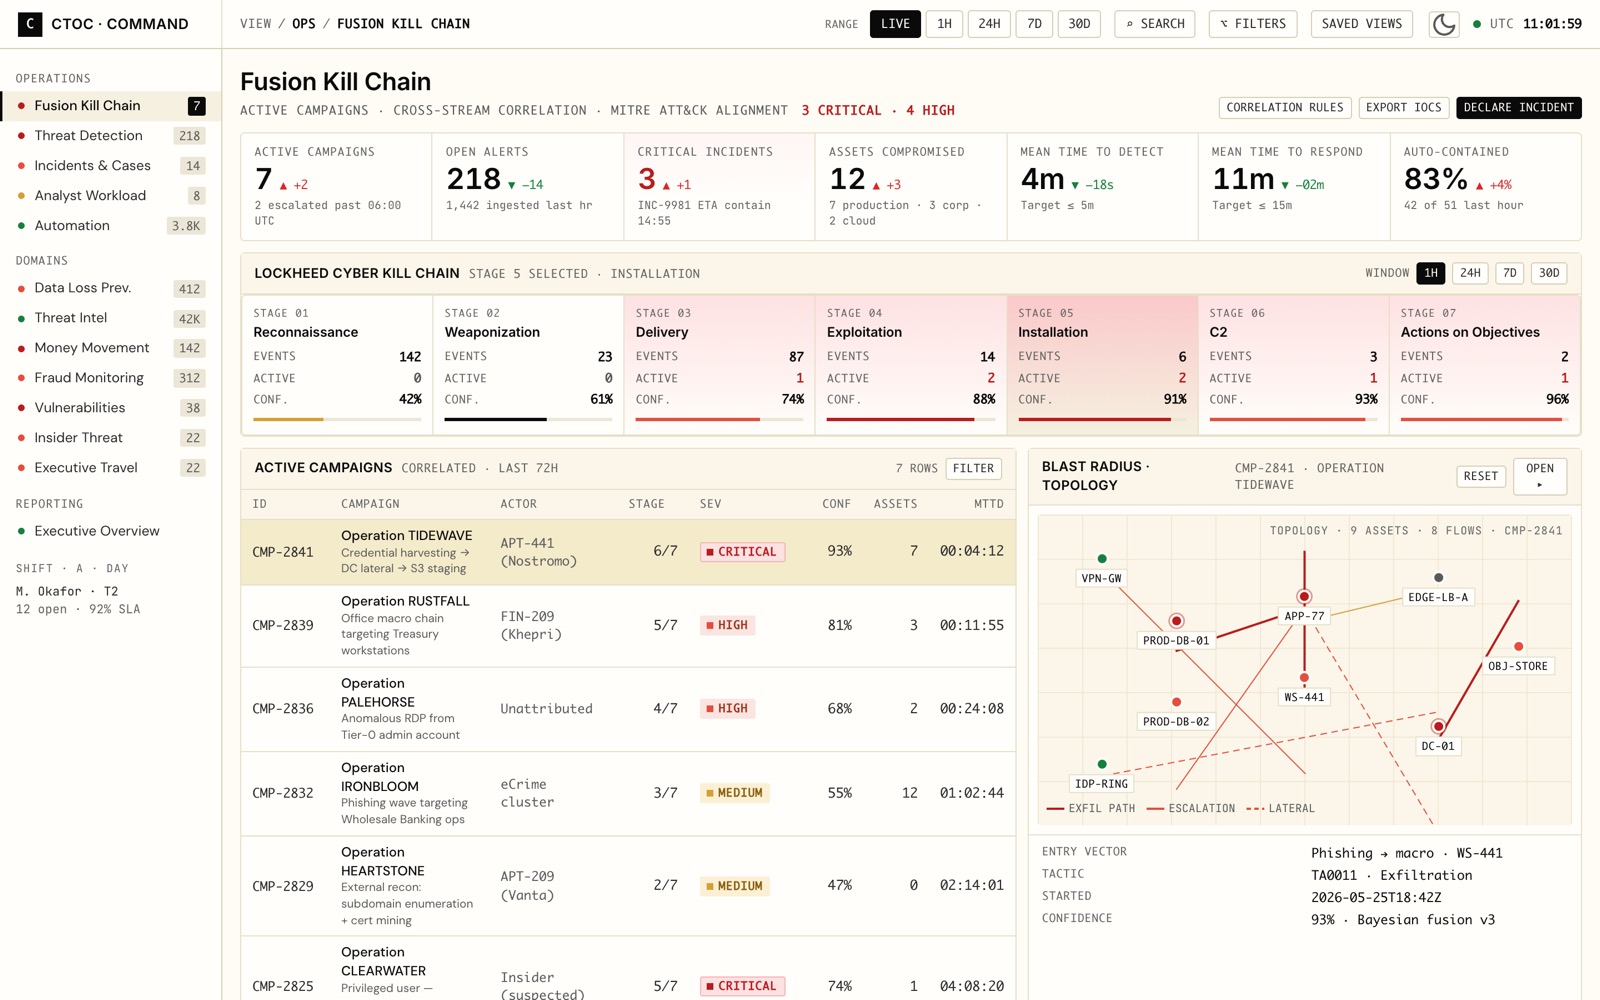
Task: Click the CTOC logo square
Action: [x=30, y=24]
